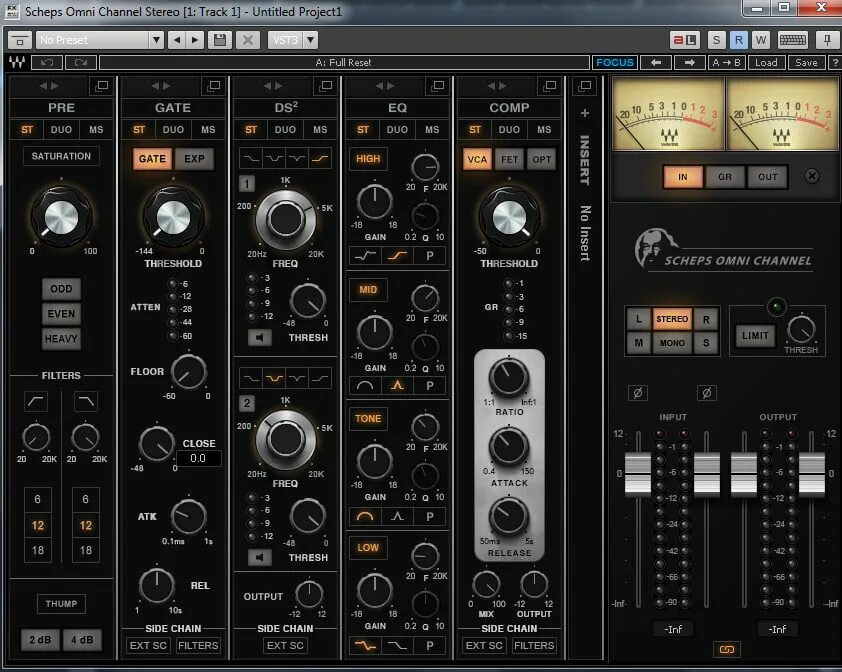The image size is (842, 672).
Task: Click the A→B compare button
Action: [x=728, y=61]
